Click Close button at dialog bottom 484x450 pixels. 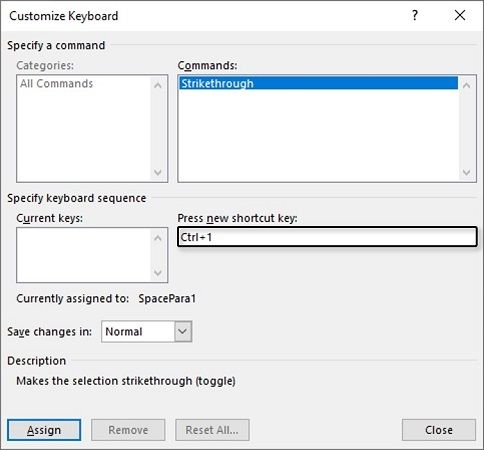[x=439, y=430]
